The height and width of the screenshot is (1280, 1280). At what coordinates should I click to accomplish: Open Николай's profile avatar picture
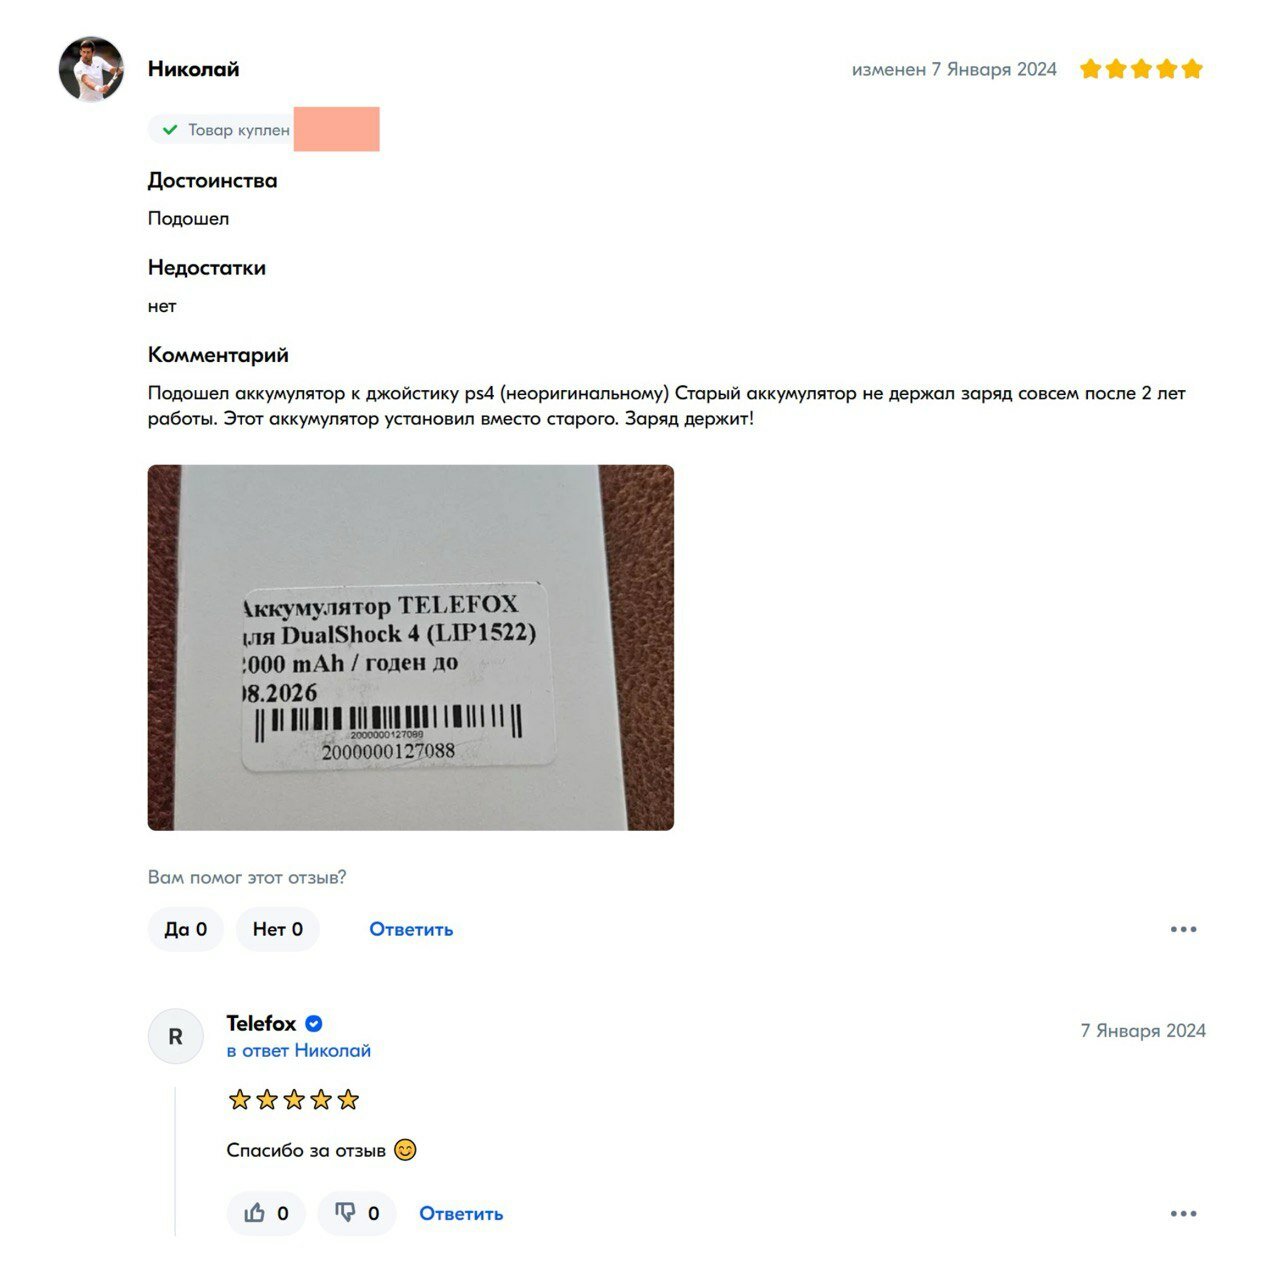pyautogui.click(x=91, y=69)
